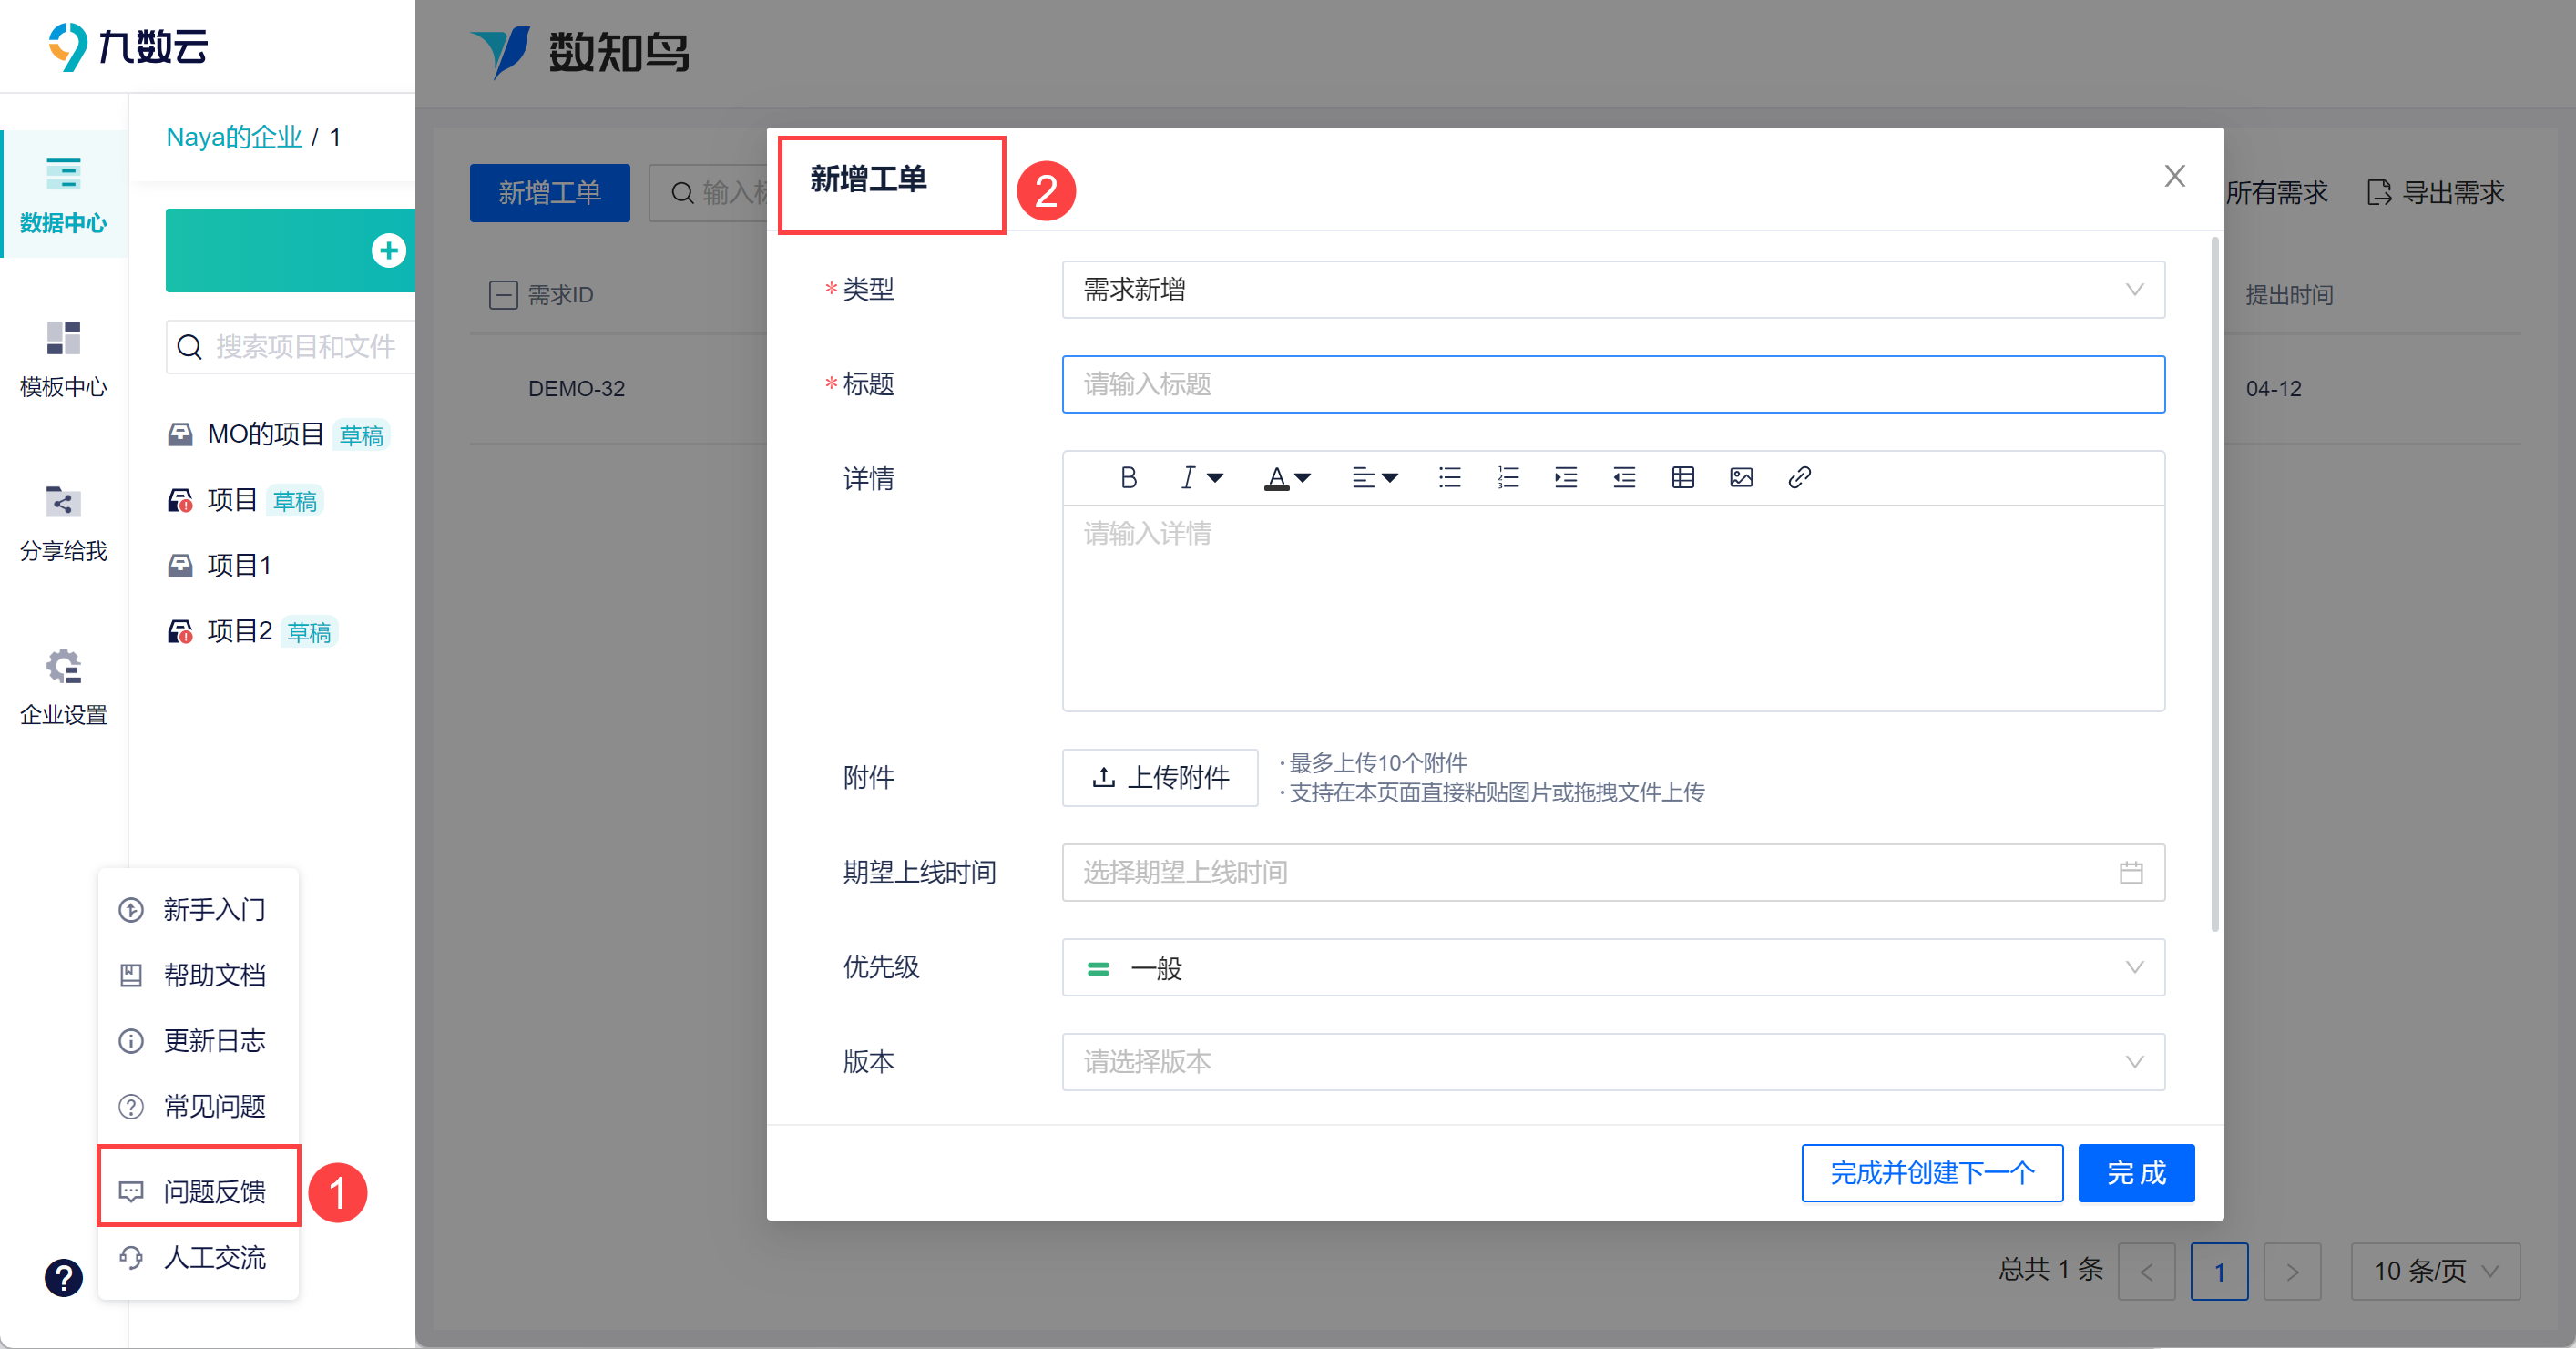Click the Bold formatting icon
Image resolution: width=2576 pixels, height=1349 pixels.
click(1128, 478)
